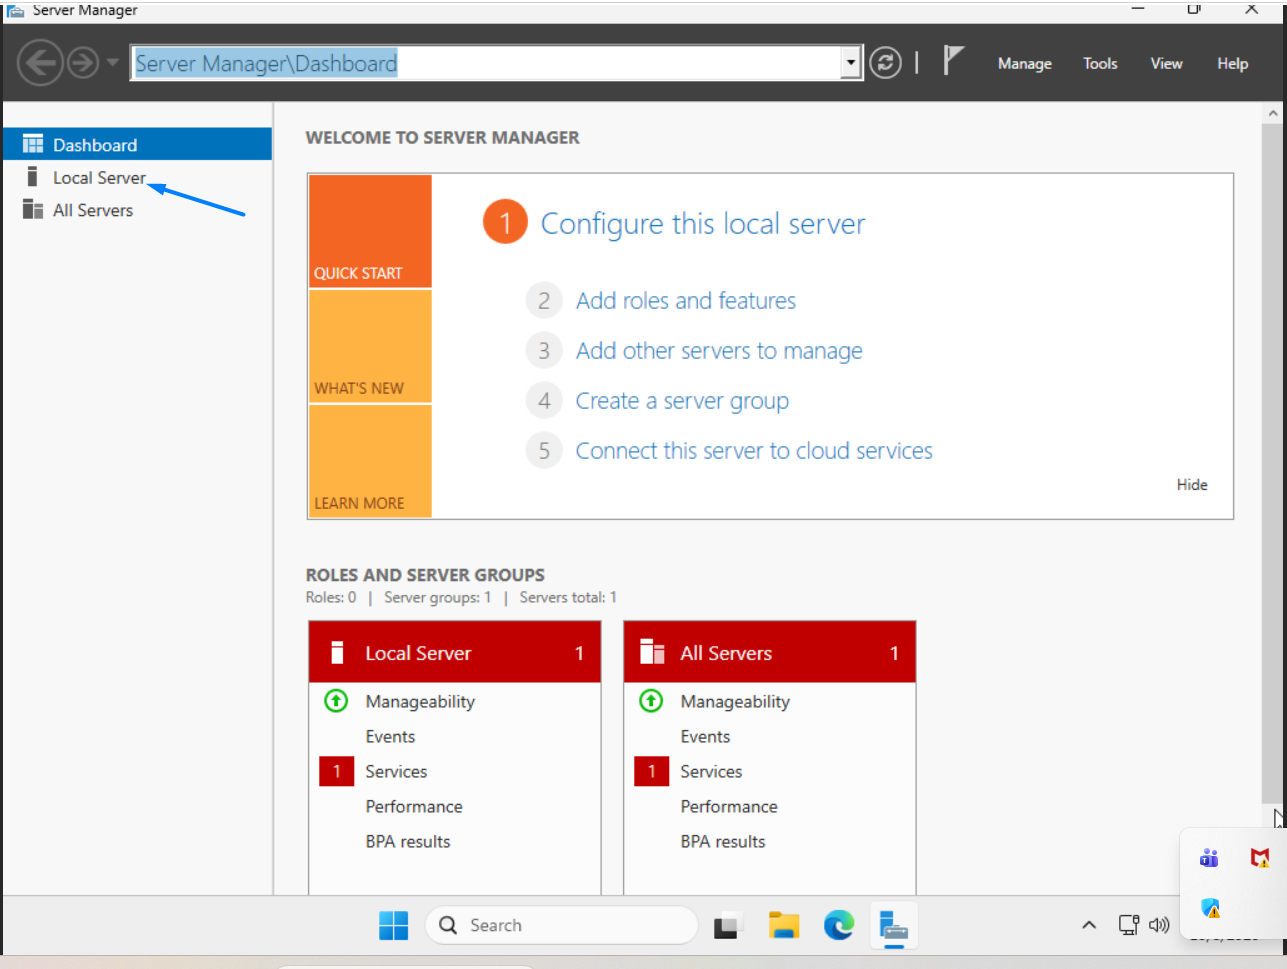Open Manageability in Local Server tile
The width and height of the screenshot is (1287, 969).
click(420, 701)
